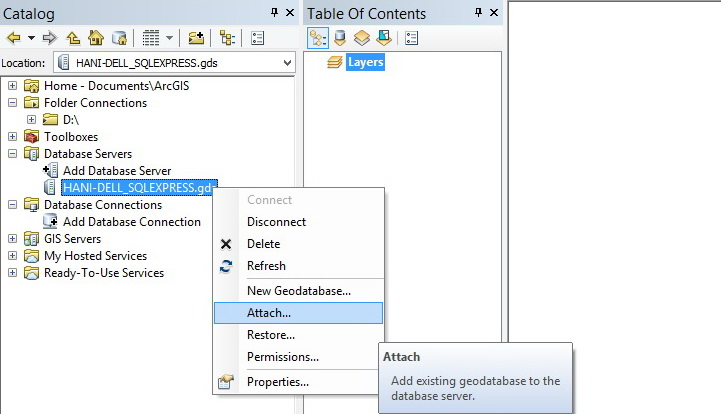Screen dimensions: 721x414
Task: Click the Add Database Connection icon
Action: click(x=50, y=221)
